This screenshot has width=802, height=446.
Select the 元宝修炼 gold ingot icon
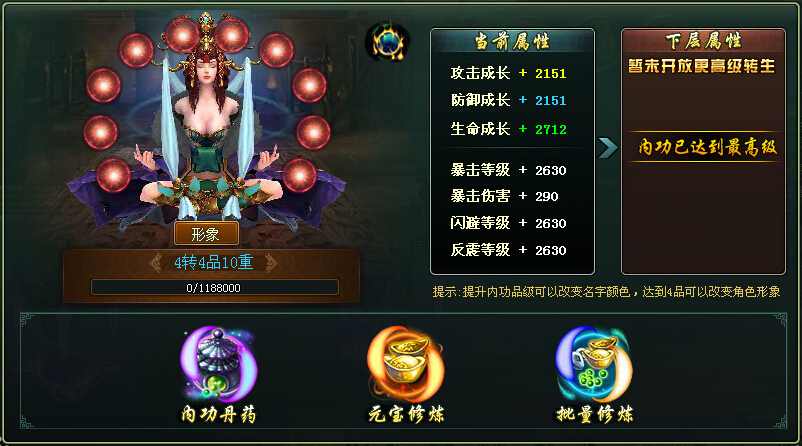pyautogui.click(x=406, y=364)
